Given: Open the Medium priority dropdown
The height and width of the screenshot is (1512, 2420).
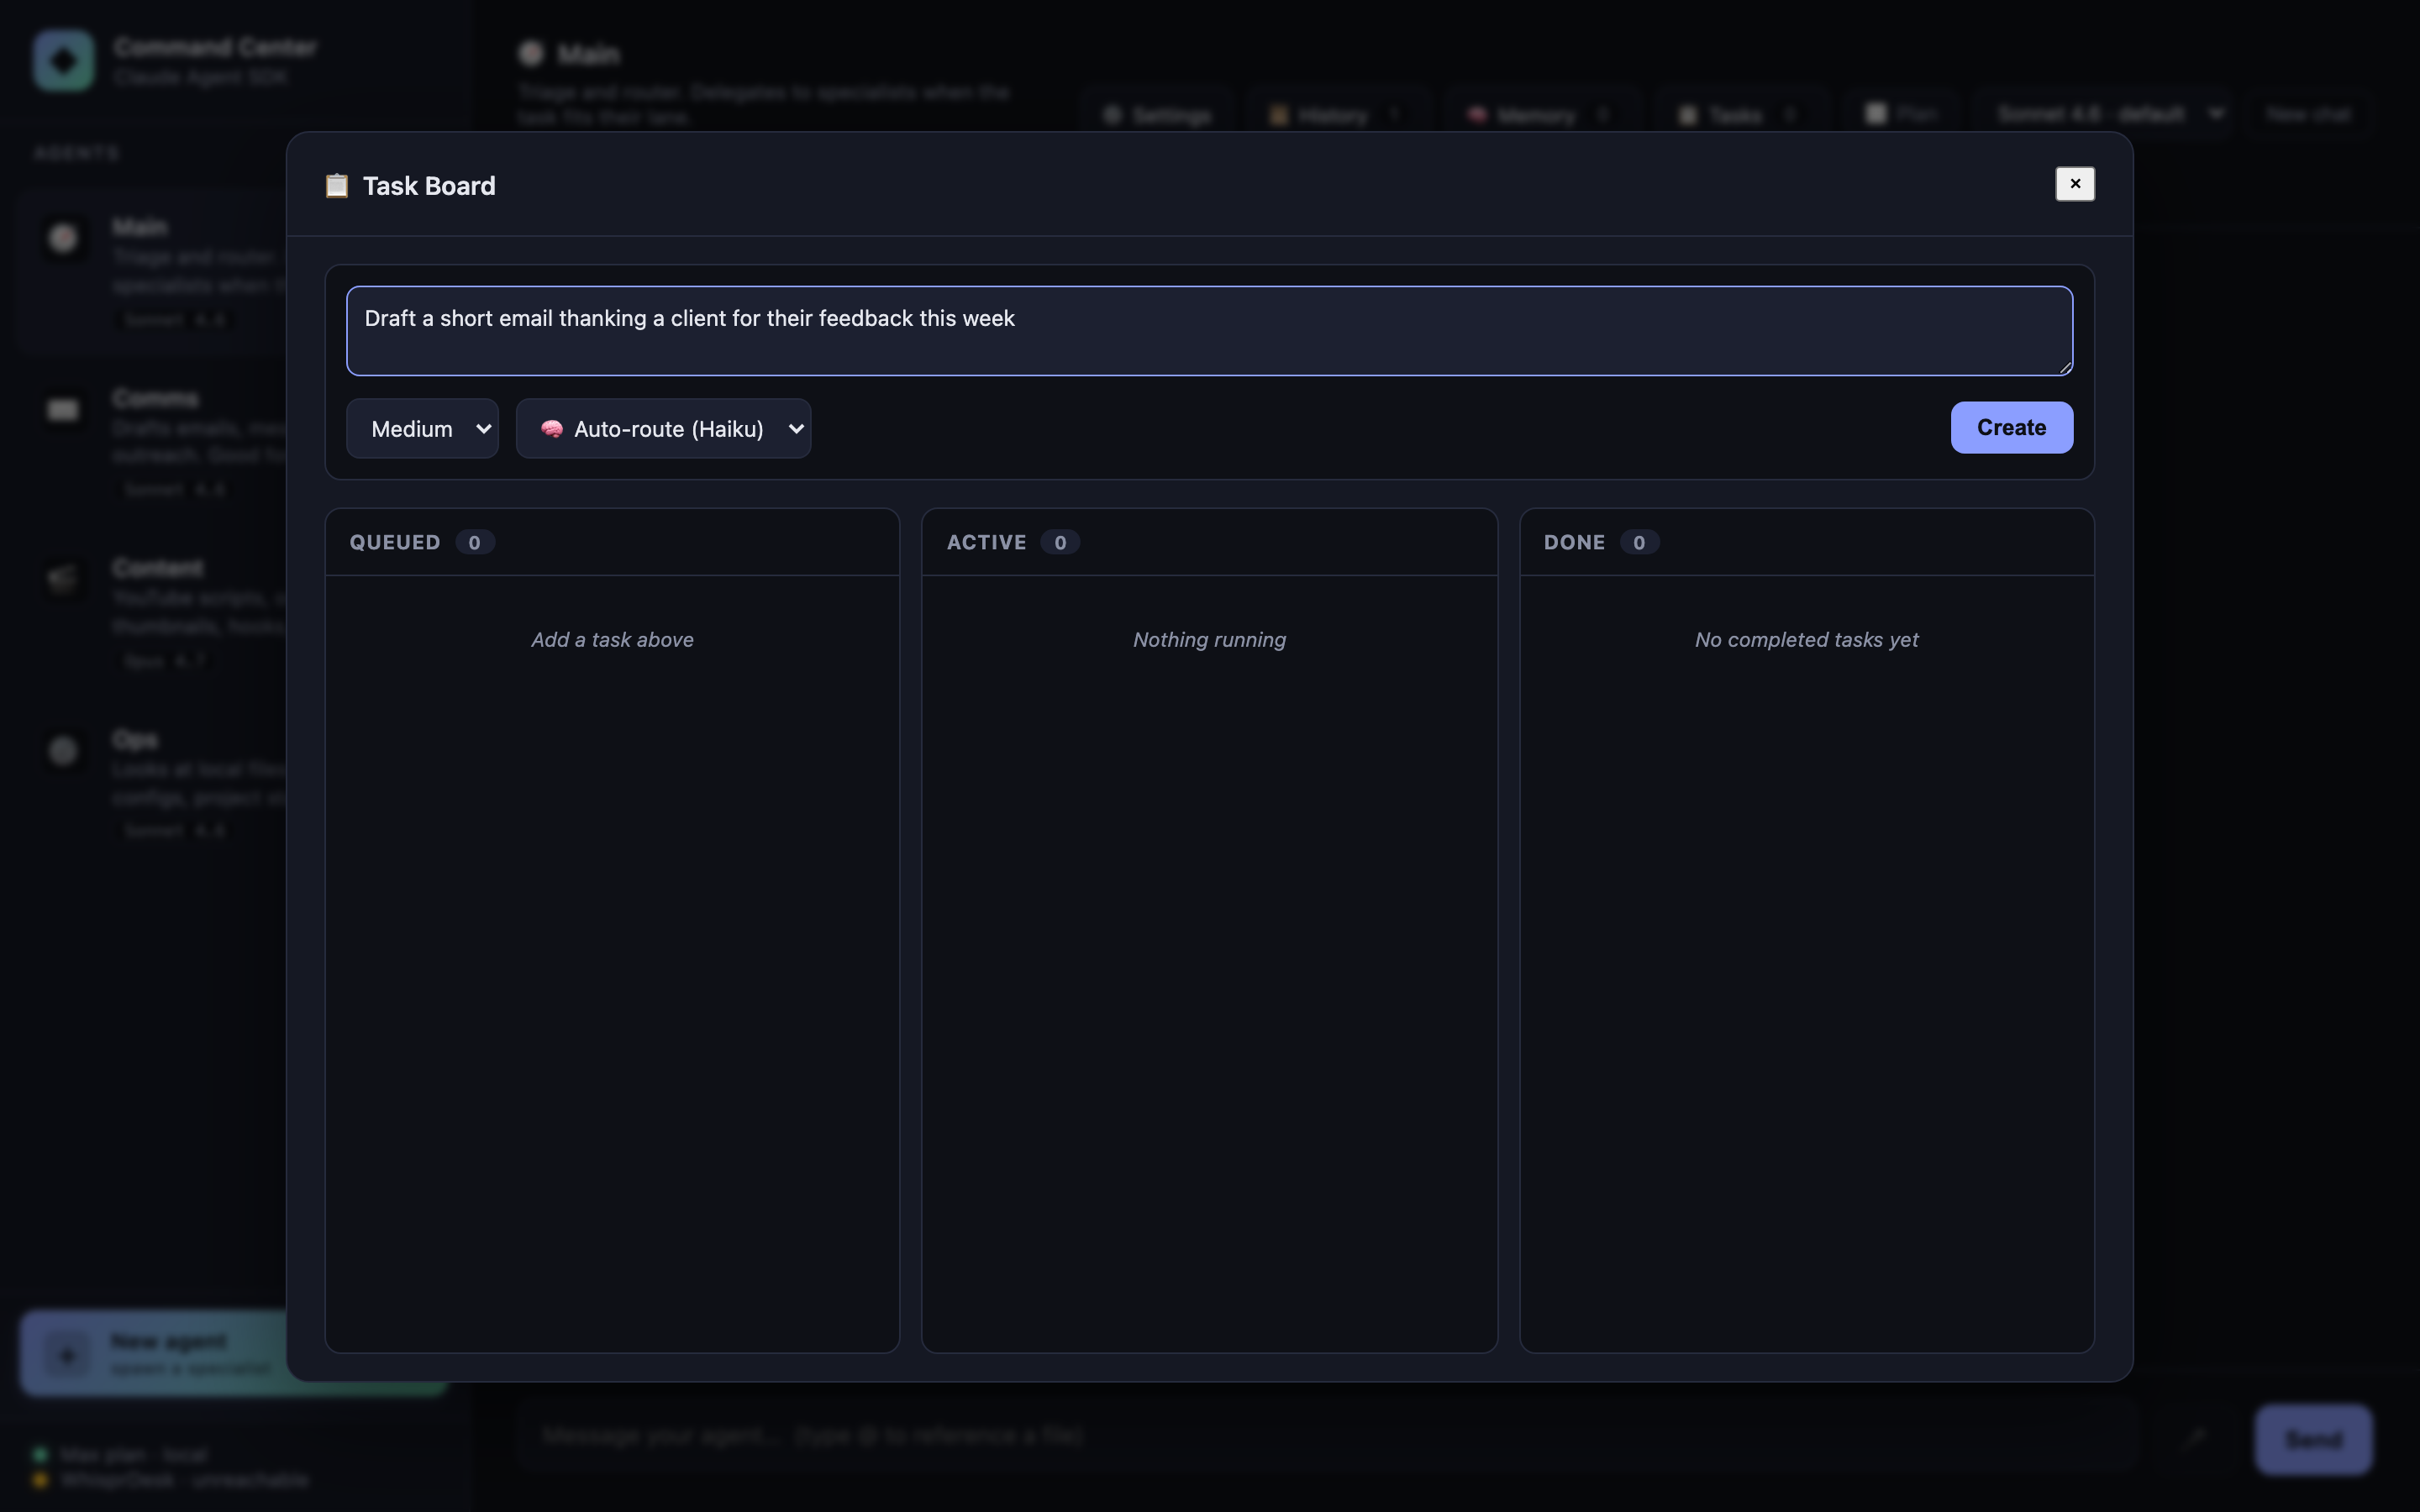Looking at the screenshot, I should 421,428.
